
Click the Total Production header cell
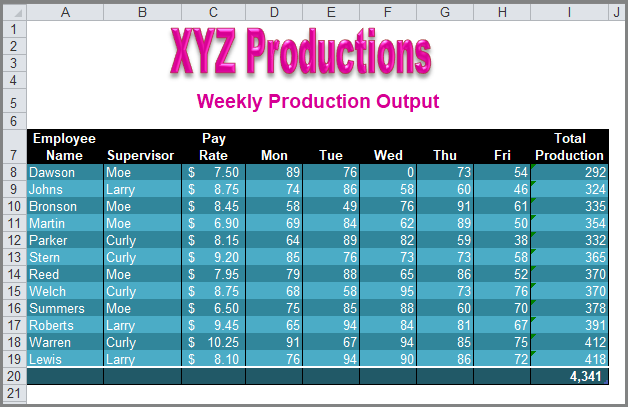[570, 147]
